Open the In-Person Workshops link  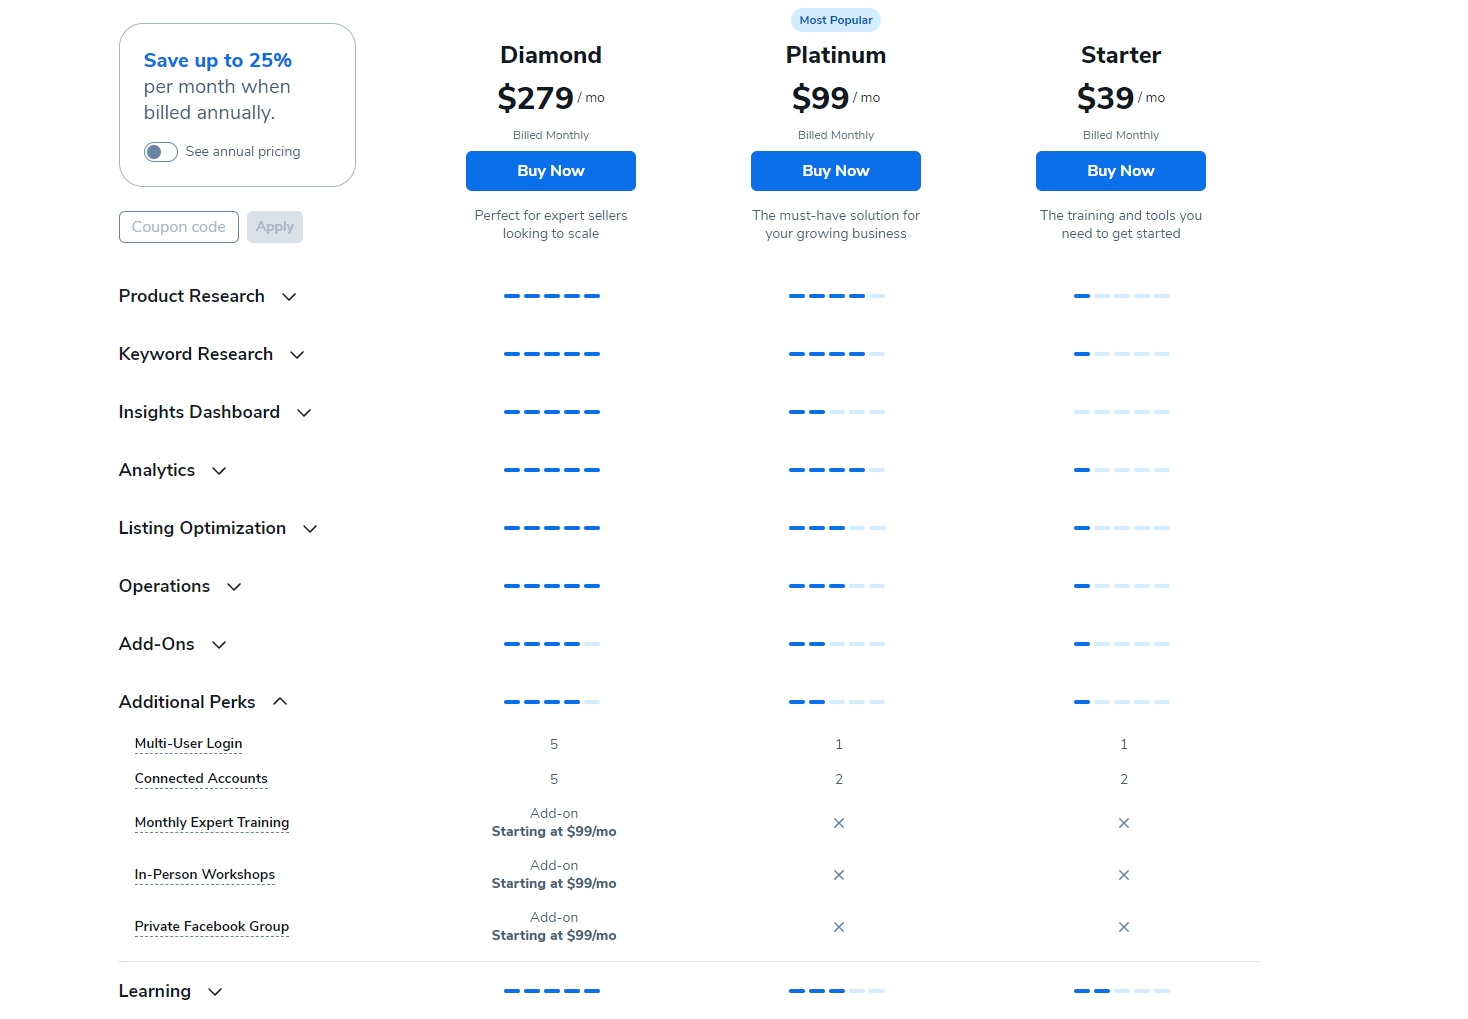click(205, 874)
